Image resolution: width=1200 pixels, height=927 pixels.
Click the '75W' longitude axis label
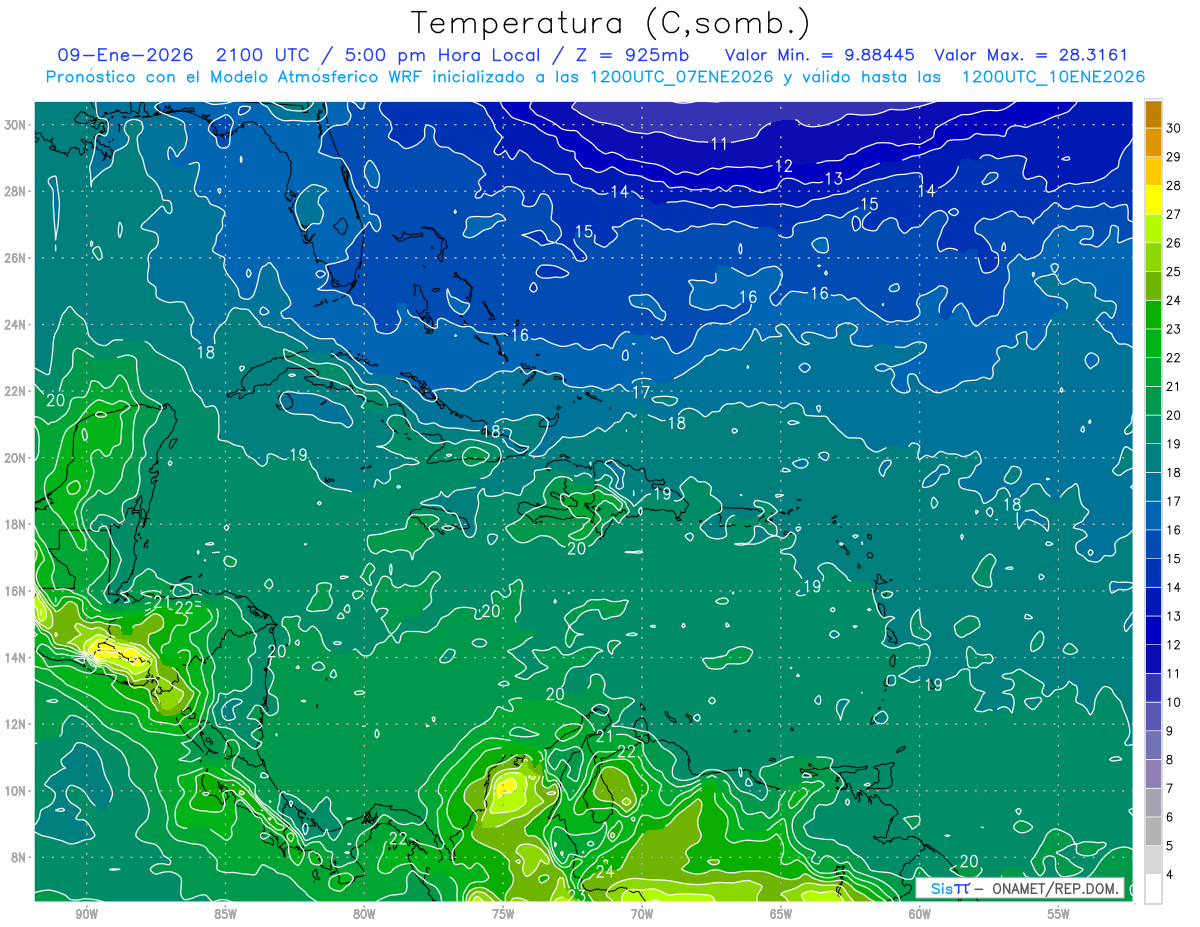pyautogui.click(x=503, y=914)
